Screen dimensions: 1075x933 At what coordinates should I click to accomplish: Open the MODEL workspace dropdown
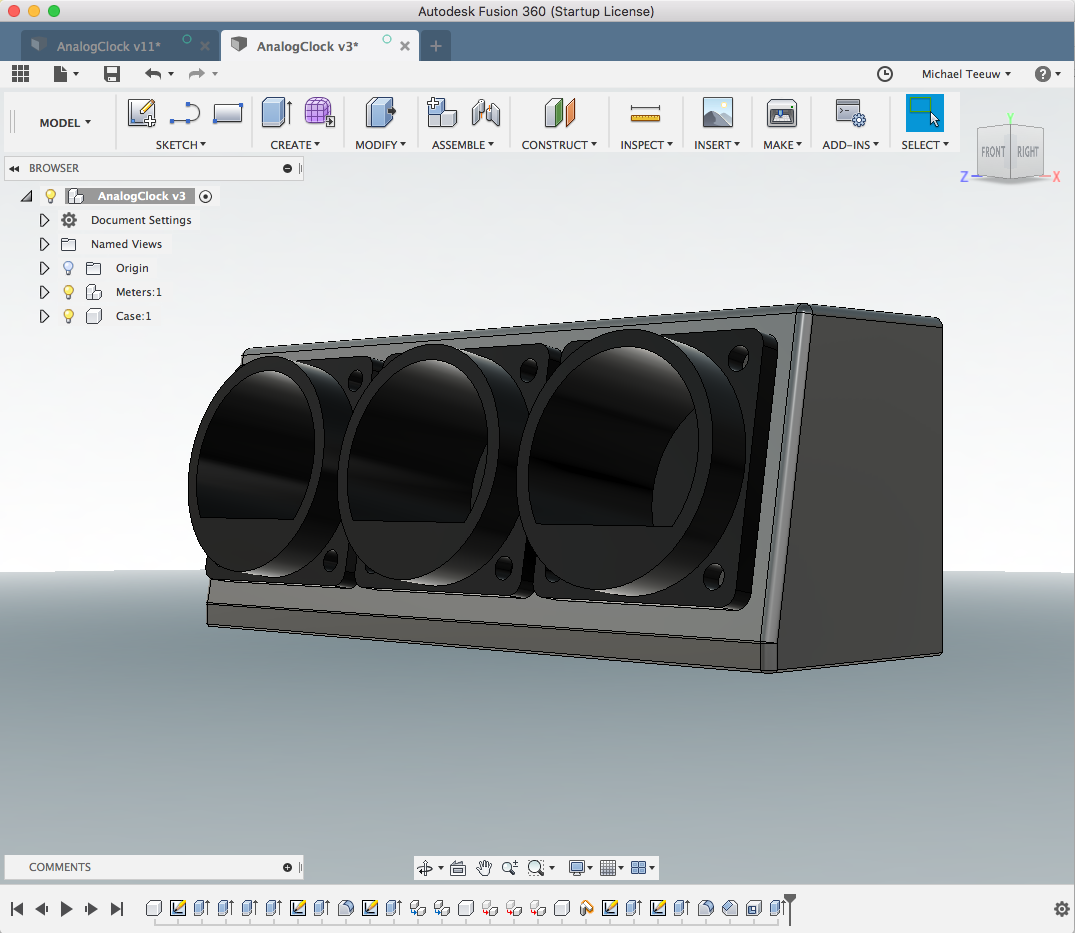click(65, 123)
